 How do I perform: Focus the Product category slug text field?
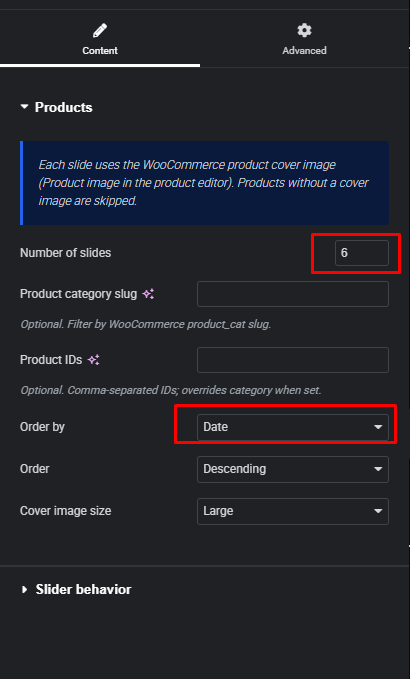[x=293, y=294]
